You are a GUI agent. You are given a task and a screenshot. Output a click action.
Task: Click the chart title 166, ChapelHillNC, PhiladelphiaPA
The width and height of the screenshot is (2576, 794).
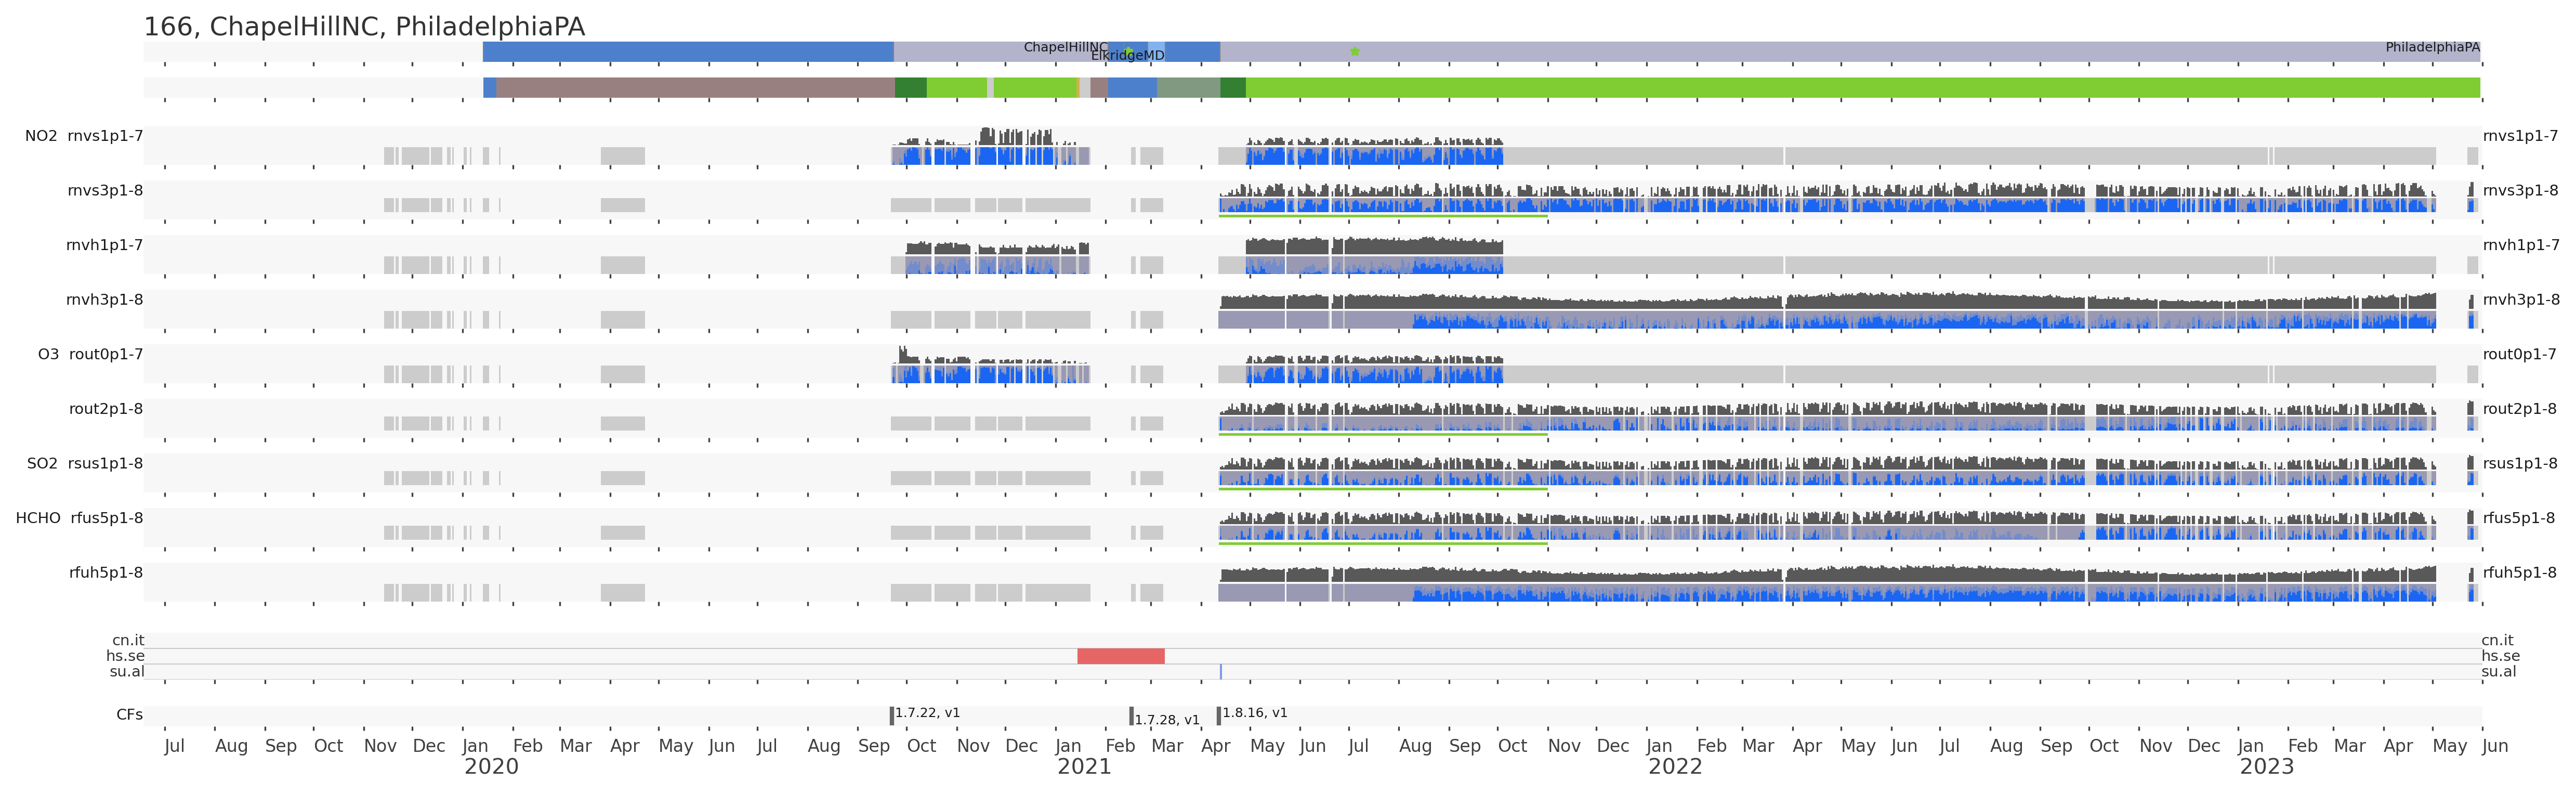pos(364,27)
